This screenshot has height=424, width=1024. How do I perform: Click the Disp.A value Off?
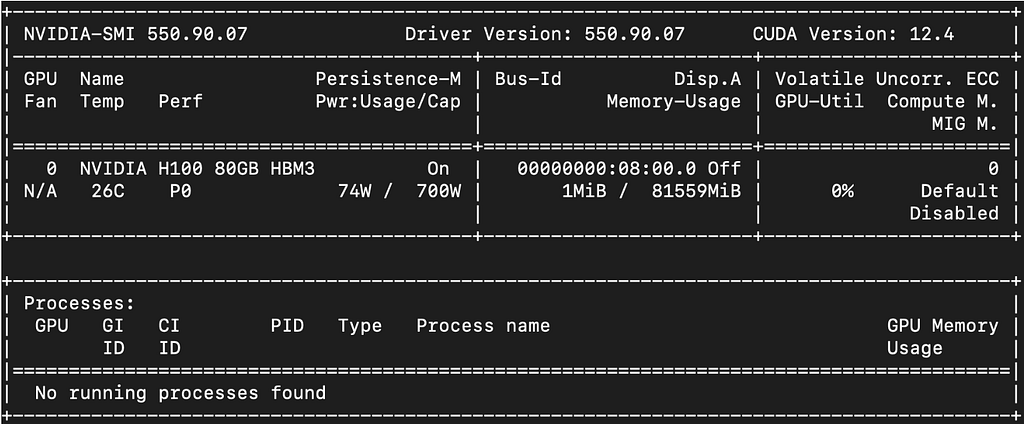point(724,169)
